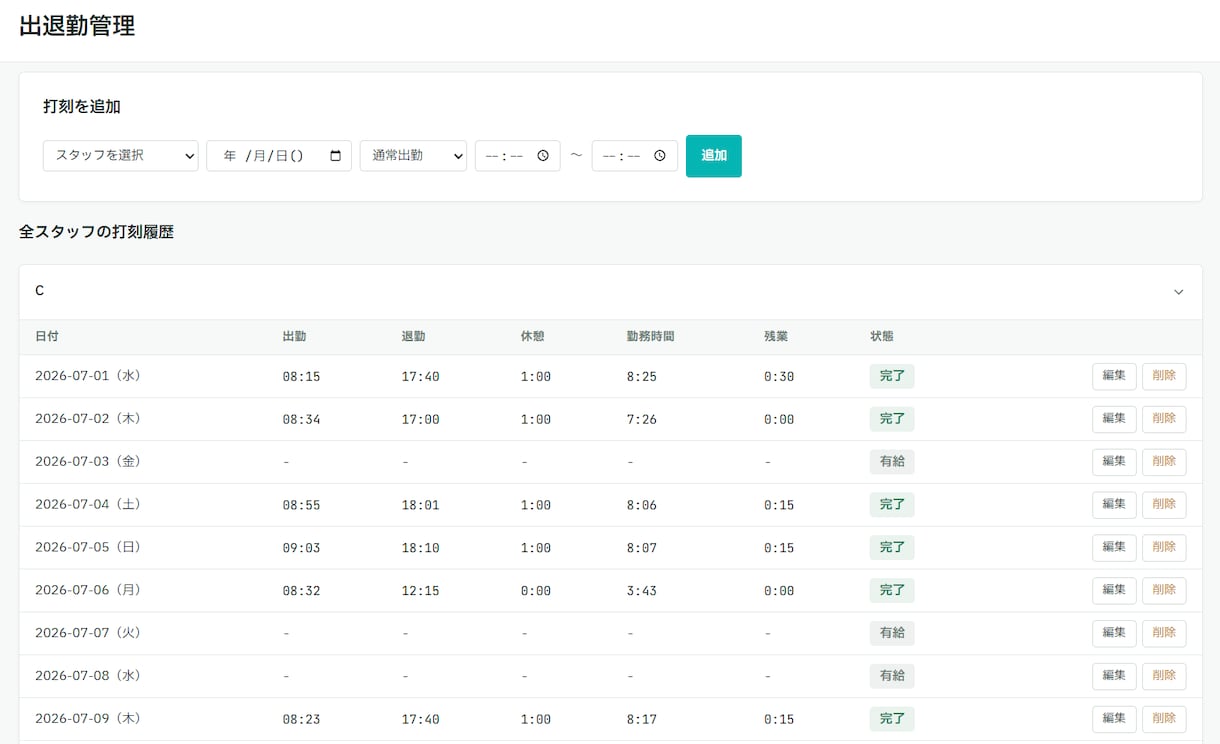Image resolution: width=1220 pixels, height=744 pixels.
Task: Delete the 2026-07-09 record
Action: tap(1164, 719)
